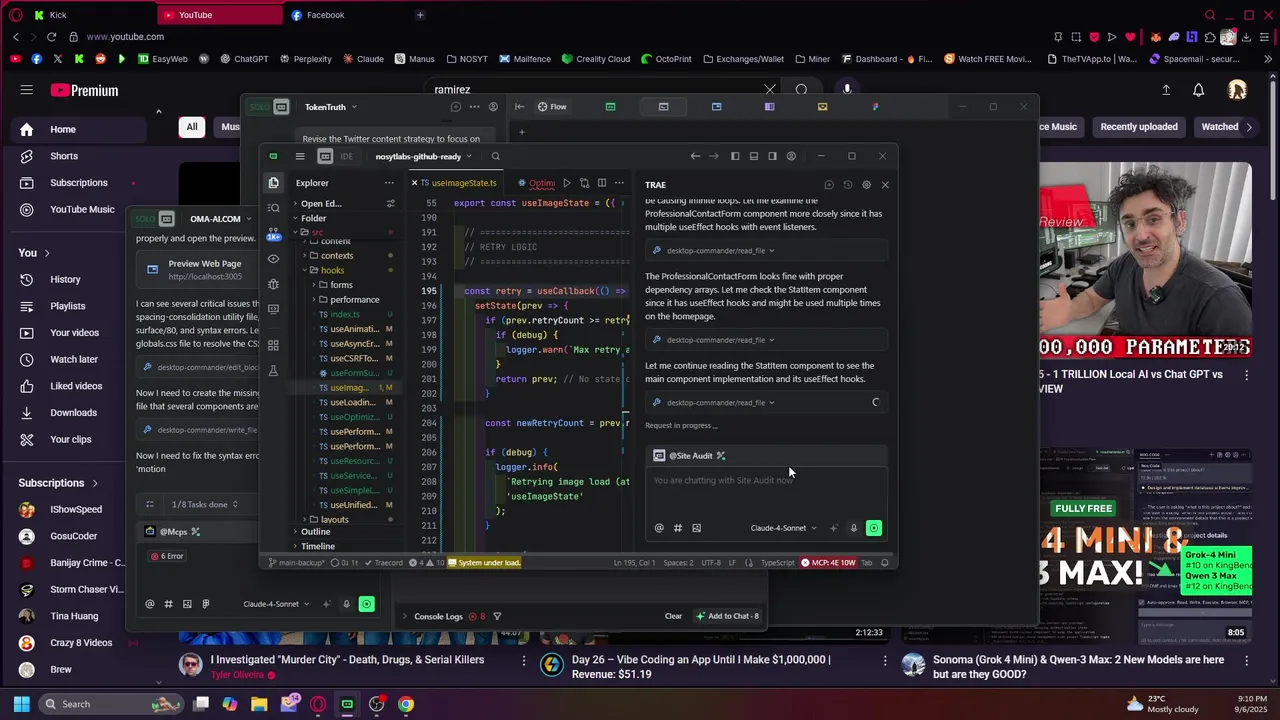Toggle the Trae secondary sidebar layout icon

pos(772,156)
